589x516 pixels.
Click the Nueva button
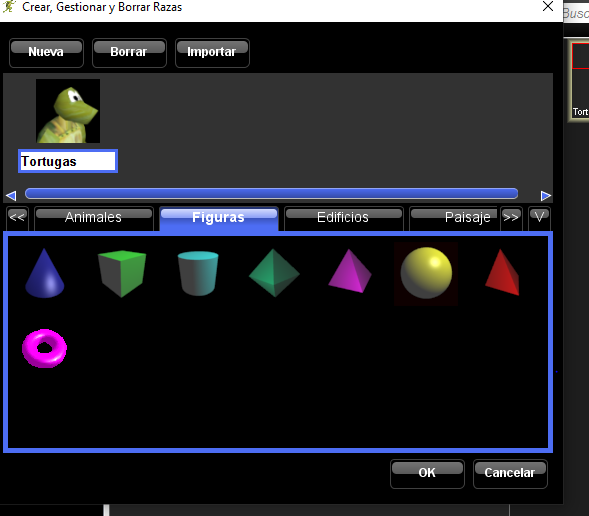46,53
